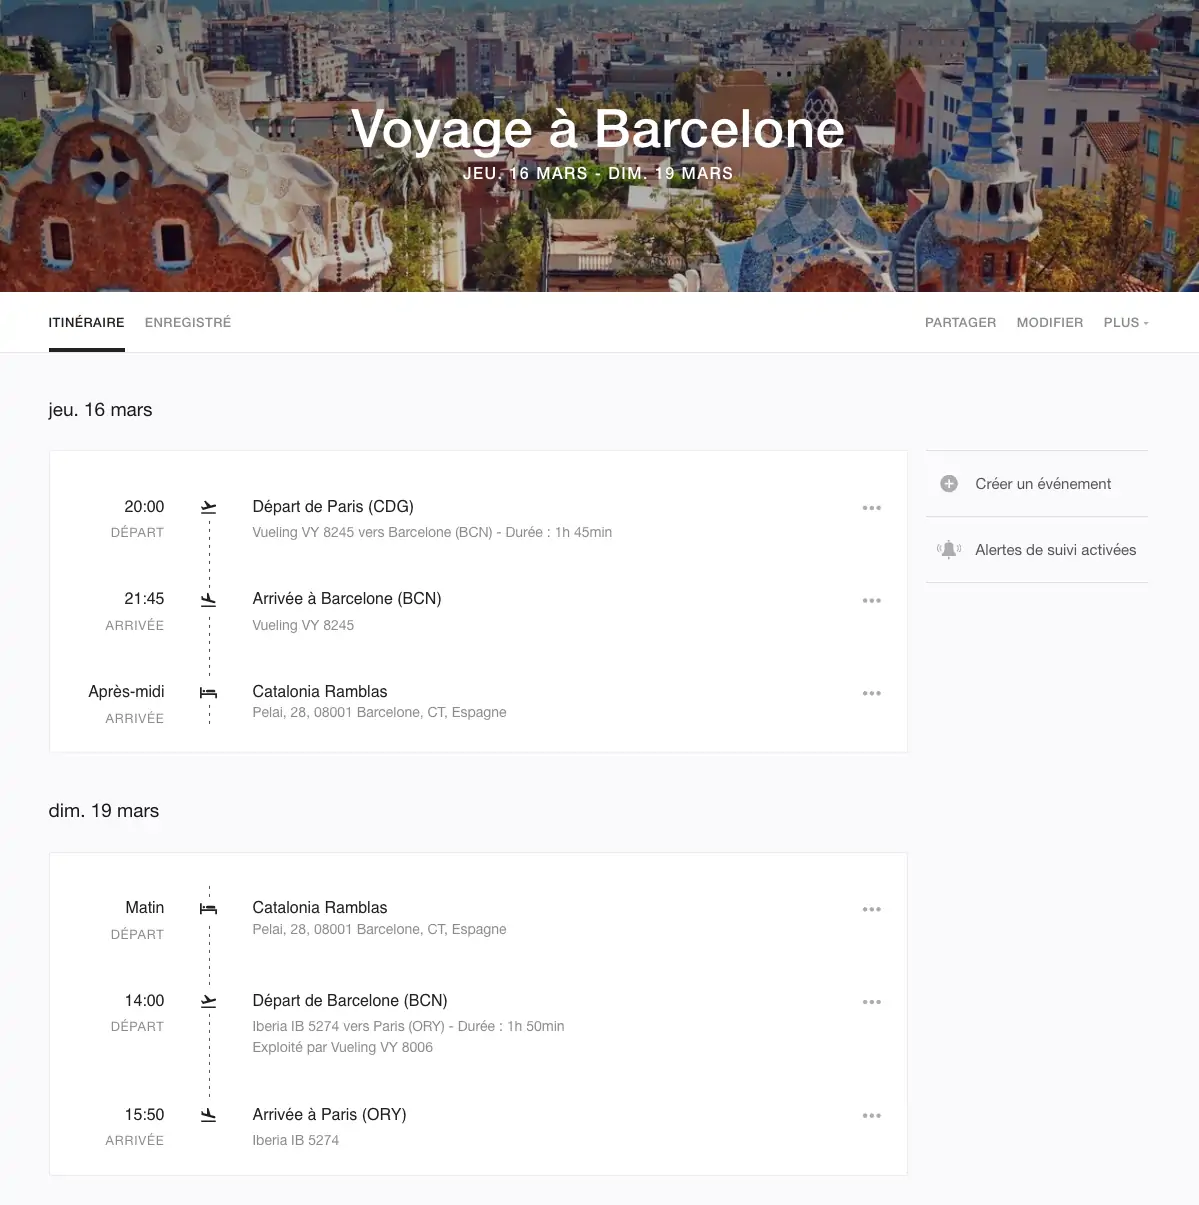Click the bed icon for Thursday hotel arrival

click(x=208, y=692)
